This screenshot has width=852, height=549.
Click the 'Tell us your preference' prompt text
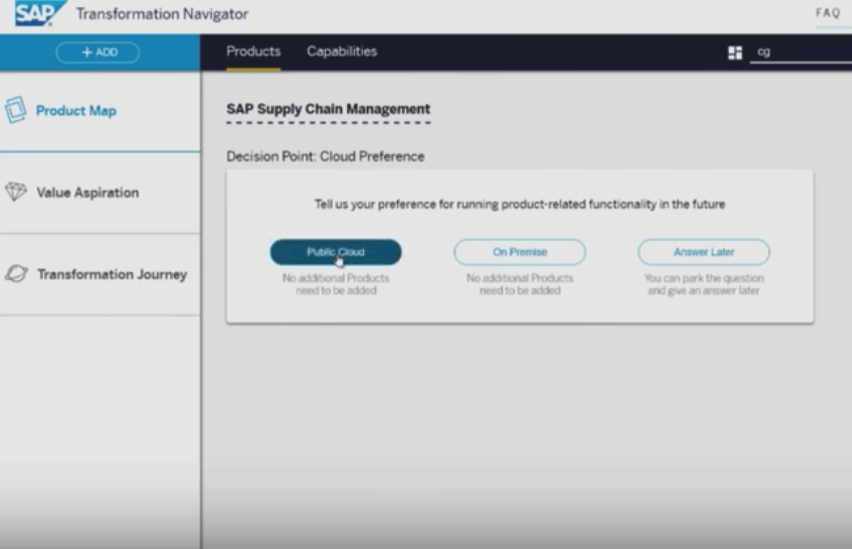pyautogui.click(x=520, y=204)
